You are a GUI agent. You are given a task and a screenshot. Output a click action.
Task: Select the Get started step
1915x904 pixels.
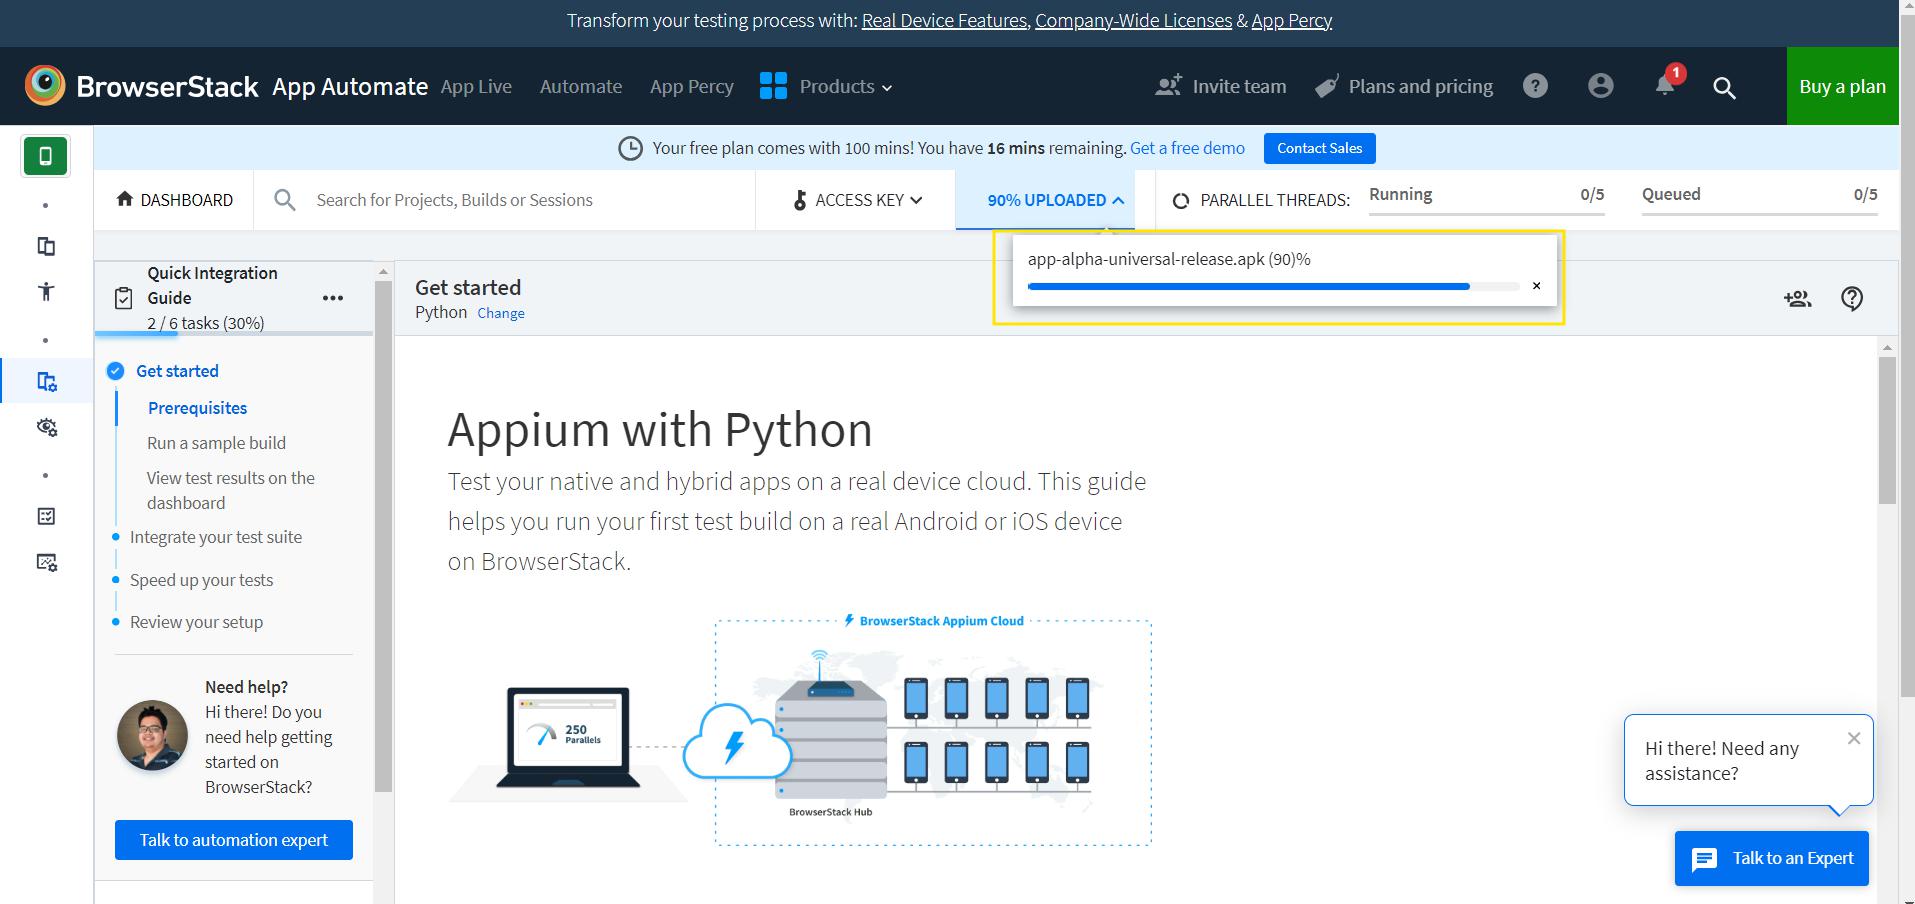coord(177,371)
